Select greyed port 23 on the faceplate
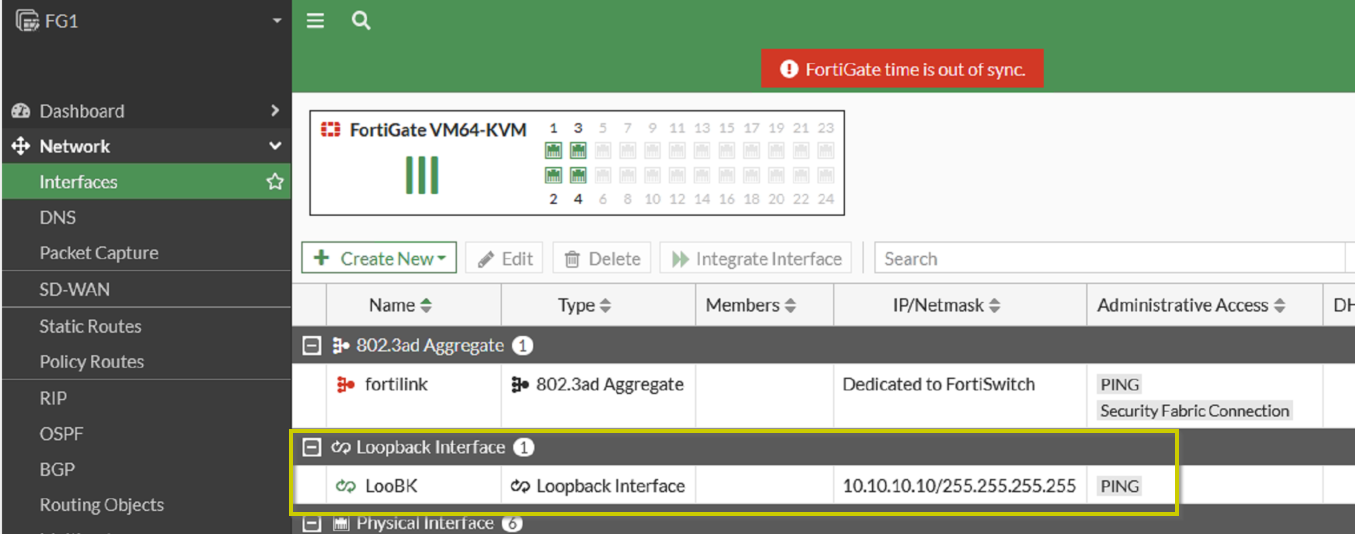The width and height of the screenshot is (1355, 534). (825, 151)
